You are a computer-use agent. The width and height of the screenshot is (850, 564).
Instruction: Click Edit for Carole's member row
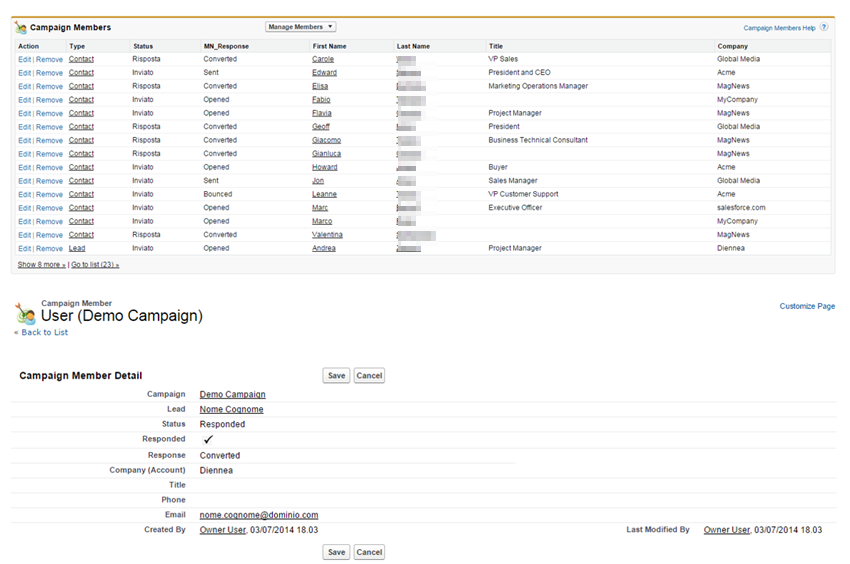pos(24,59)
